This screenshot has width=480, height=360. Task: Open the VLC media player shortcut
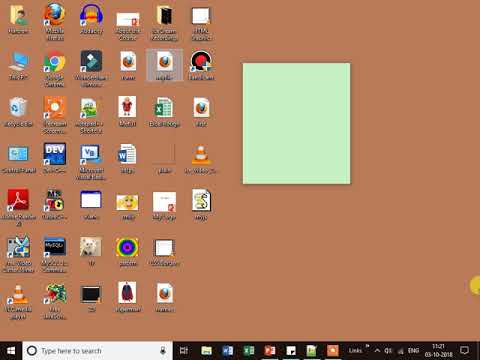point(18,302)
